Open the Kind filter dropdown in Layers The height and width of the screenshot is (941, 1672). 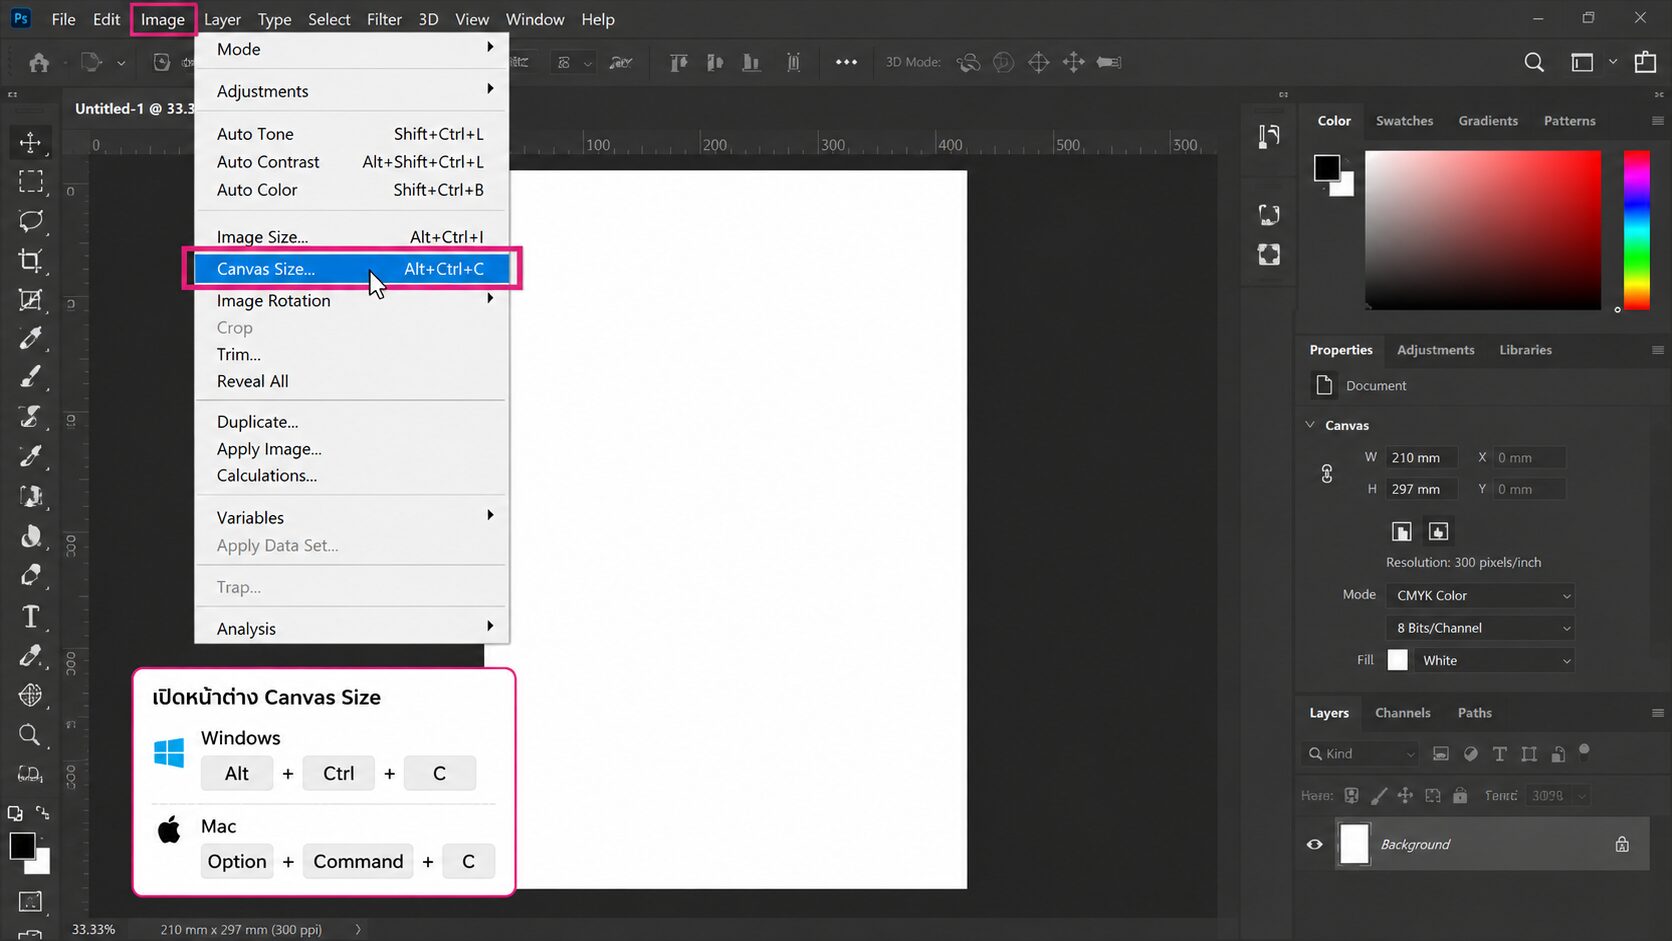click(1362, 754)
